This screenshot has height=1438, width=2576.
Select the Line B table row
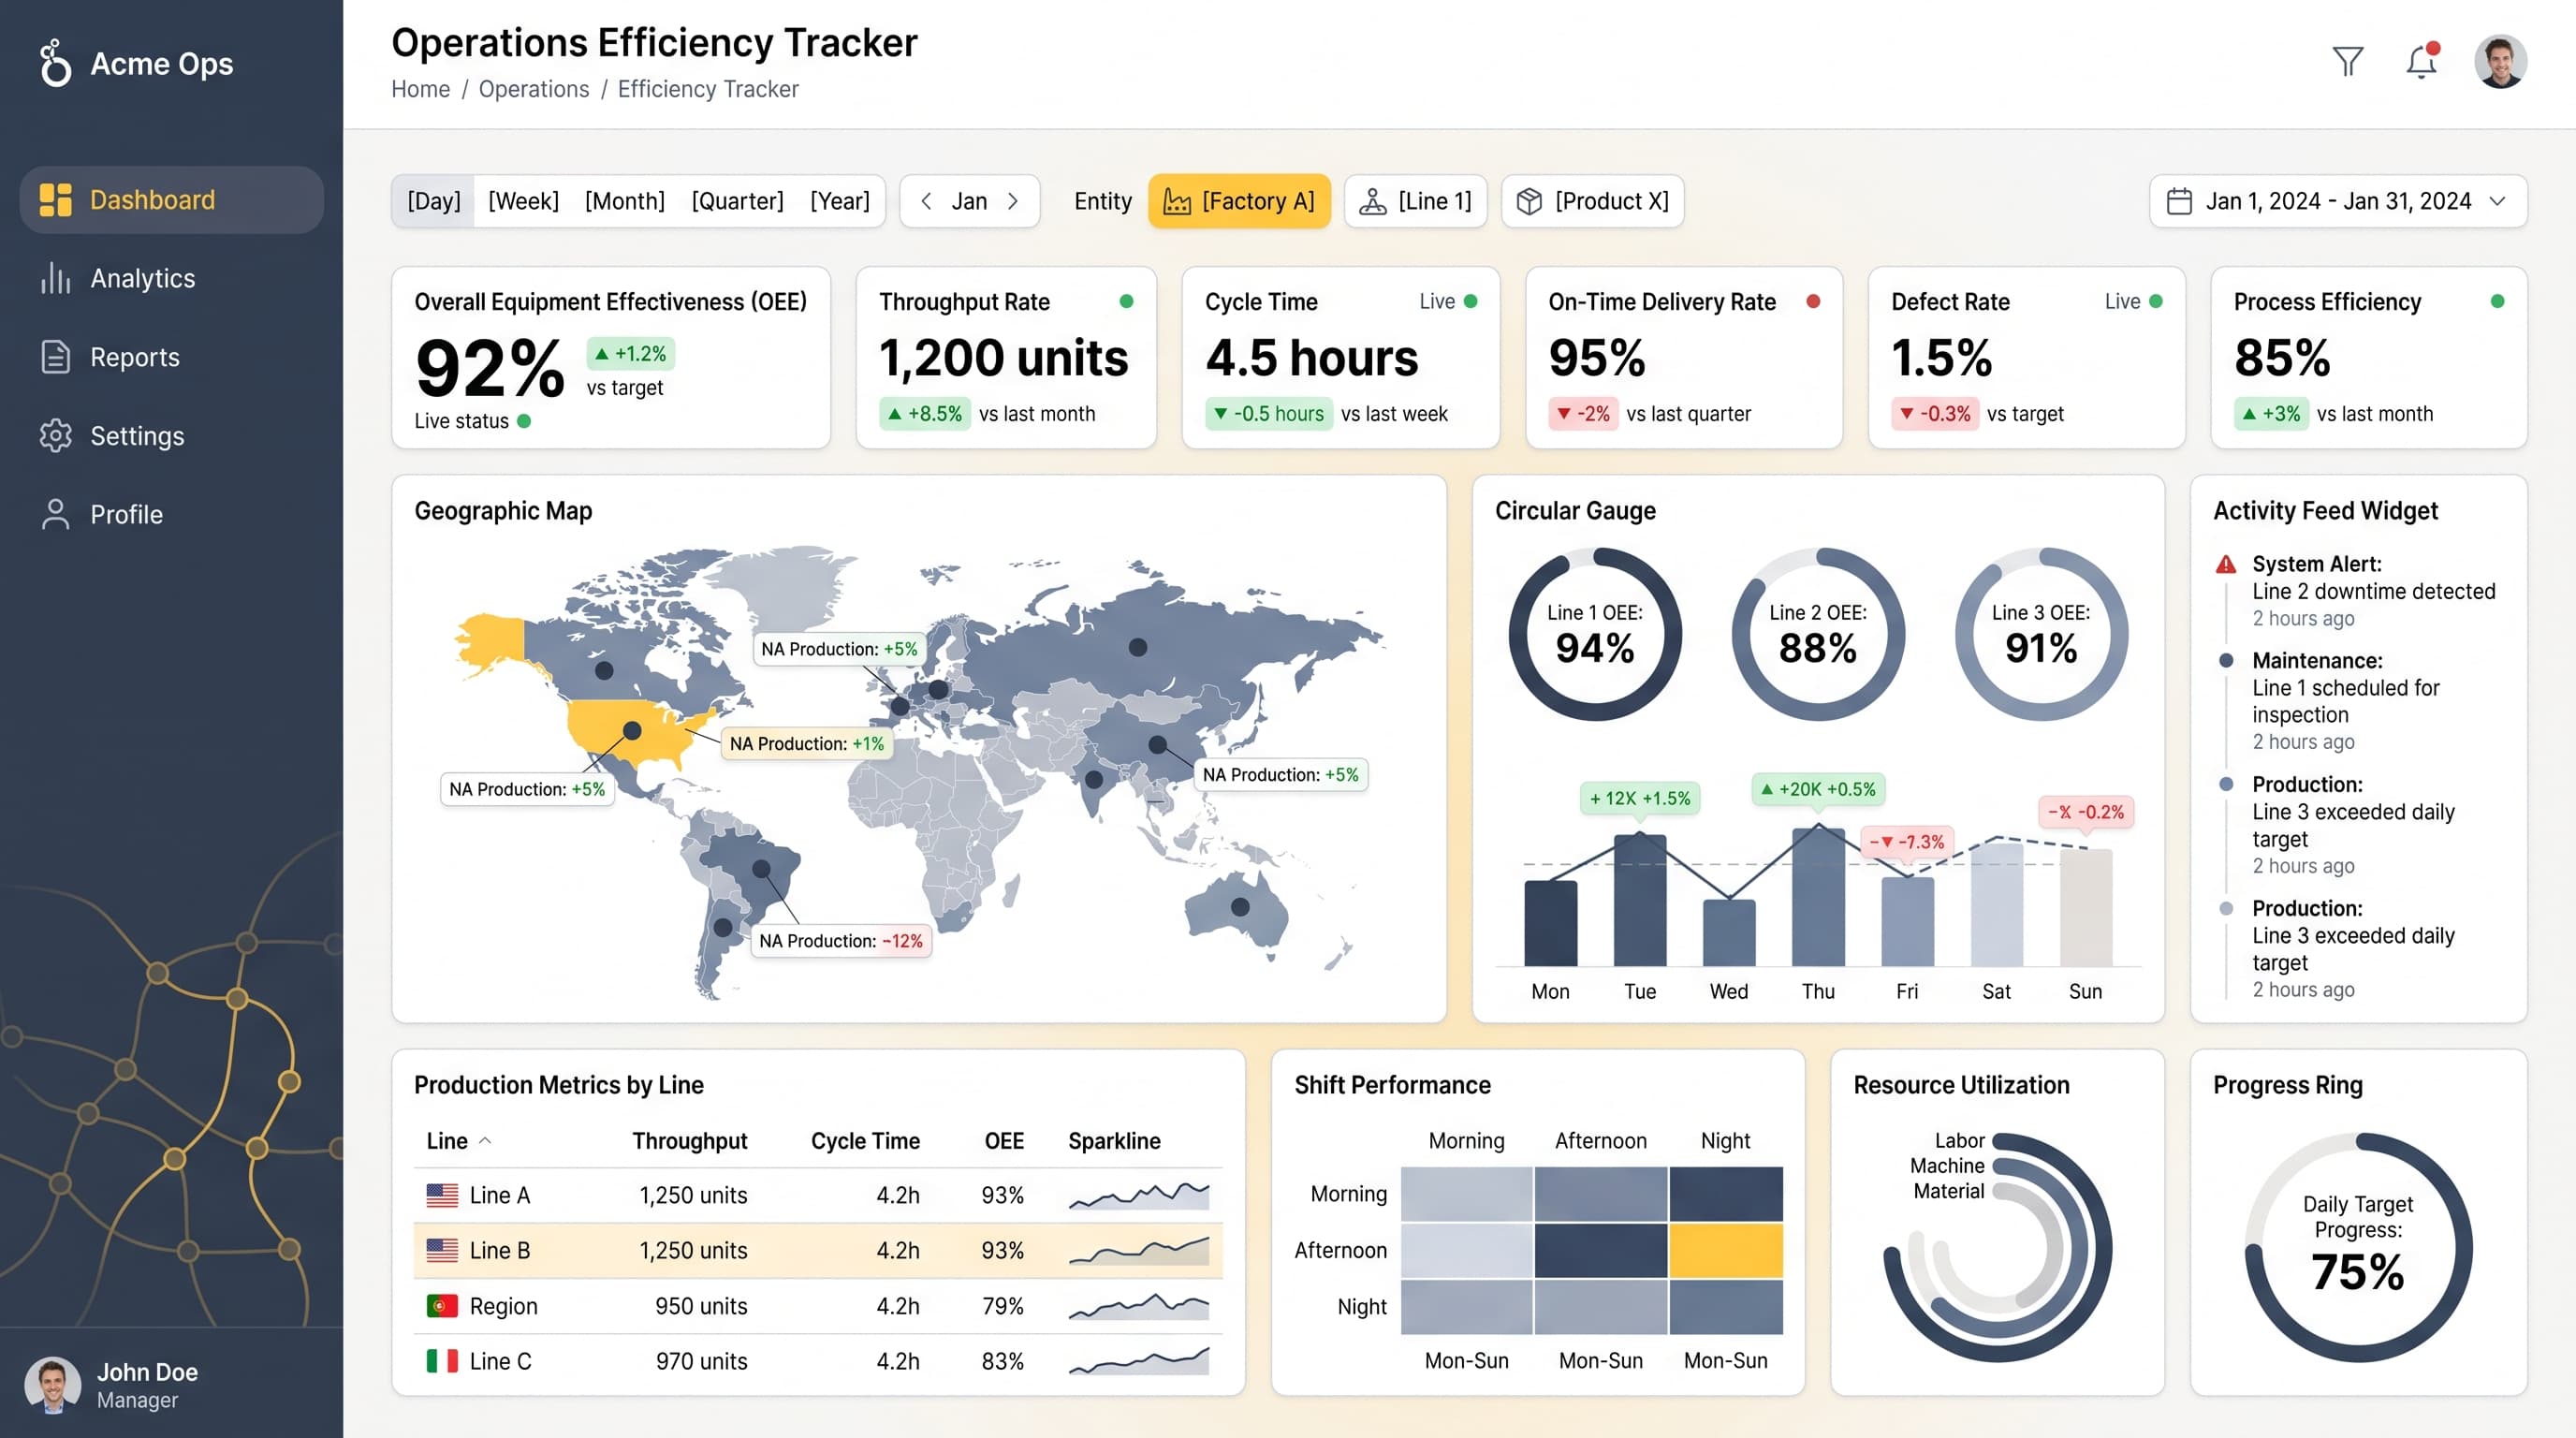pos(817,1250)
